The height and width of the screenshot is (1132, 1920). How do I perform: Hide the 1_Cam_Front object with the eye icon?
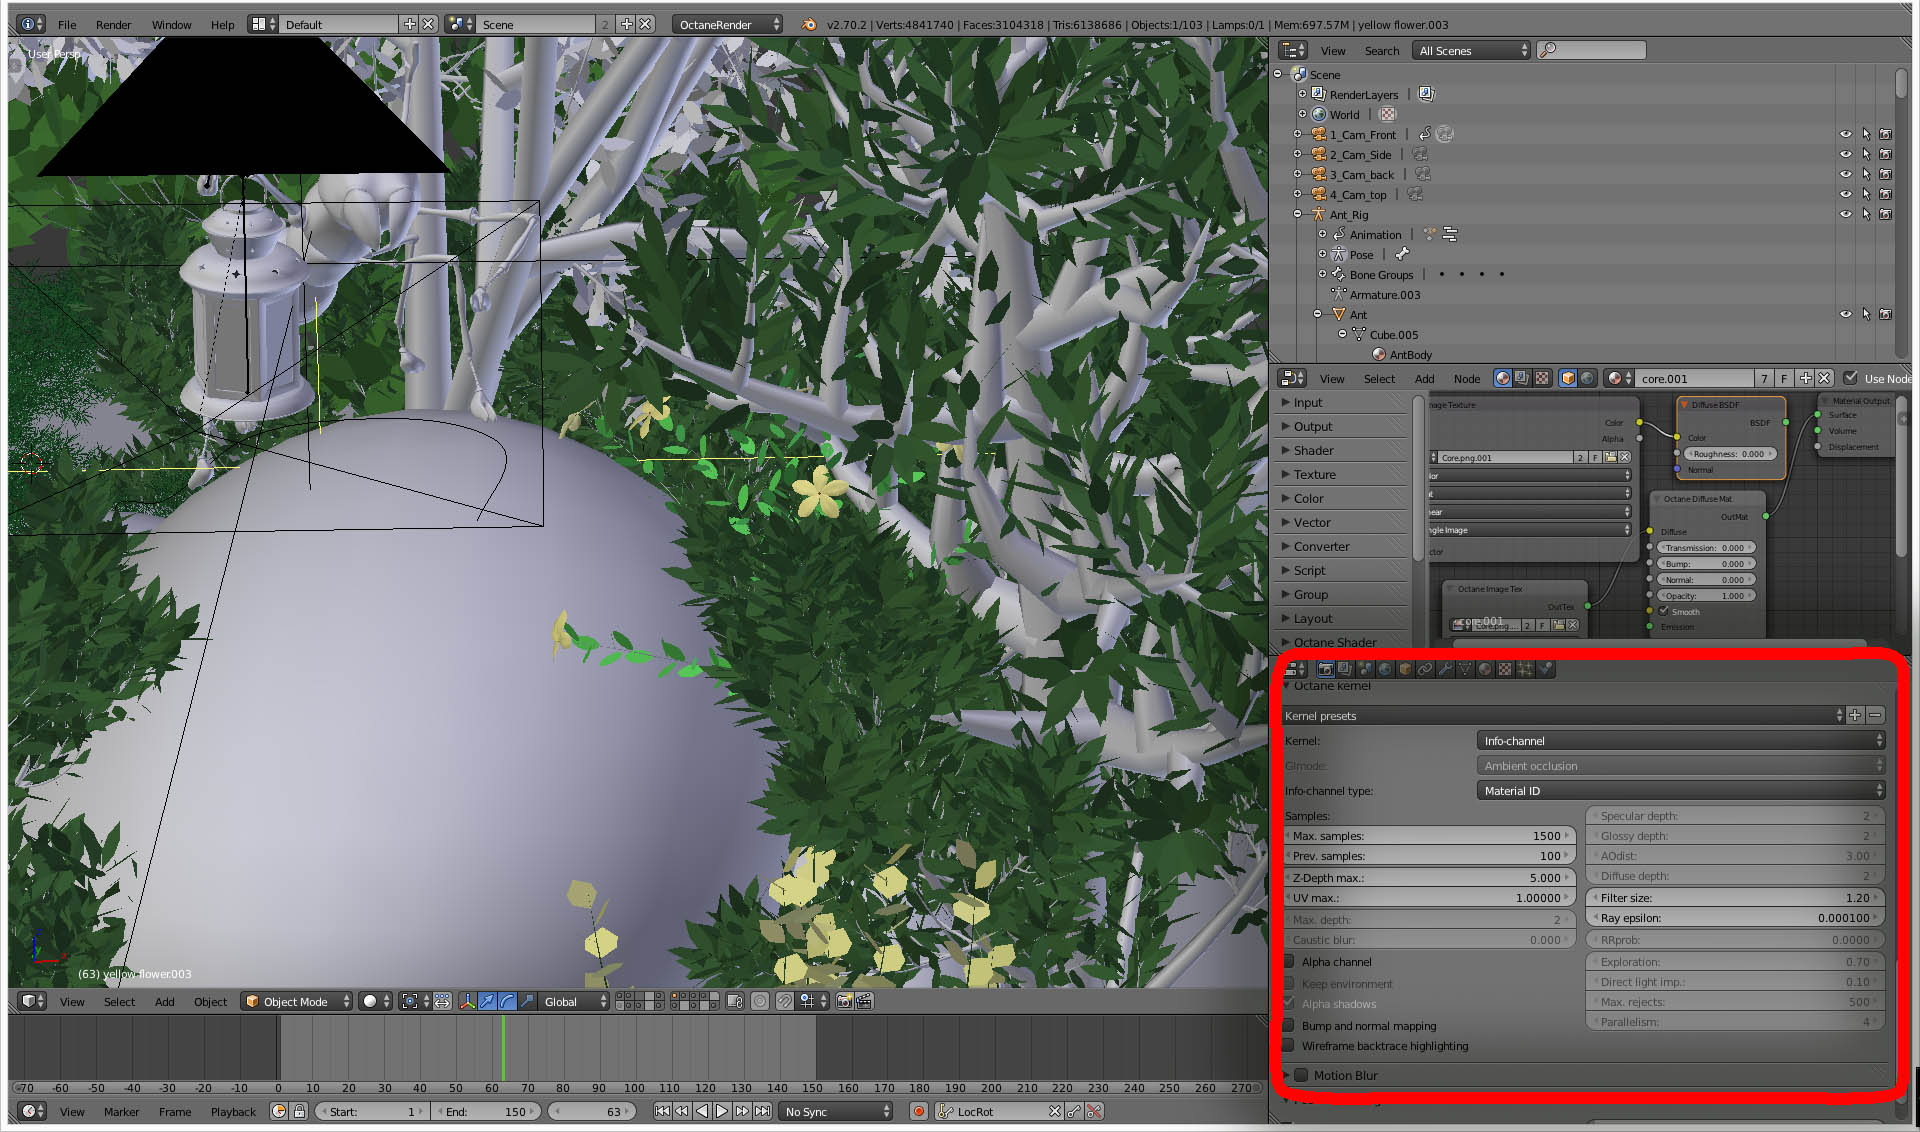1845,134
